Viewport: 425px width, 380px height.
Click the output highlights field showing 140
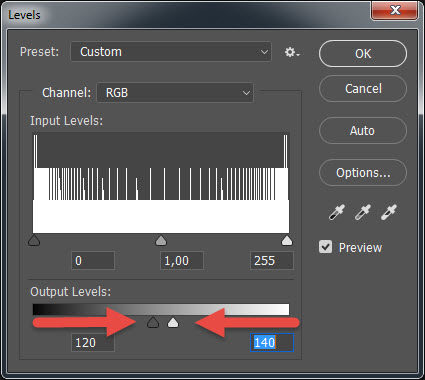pos(272,342)
